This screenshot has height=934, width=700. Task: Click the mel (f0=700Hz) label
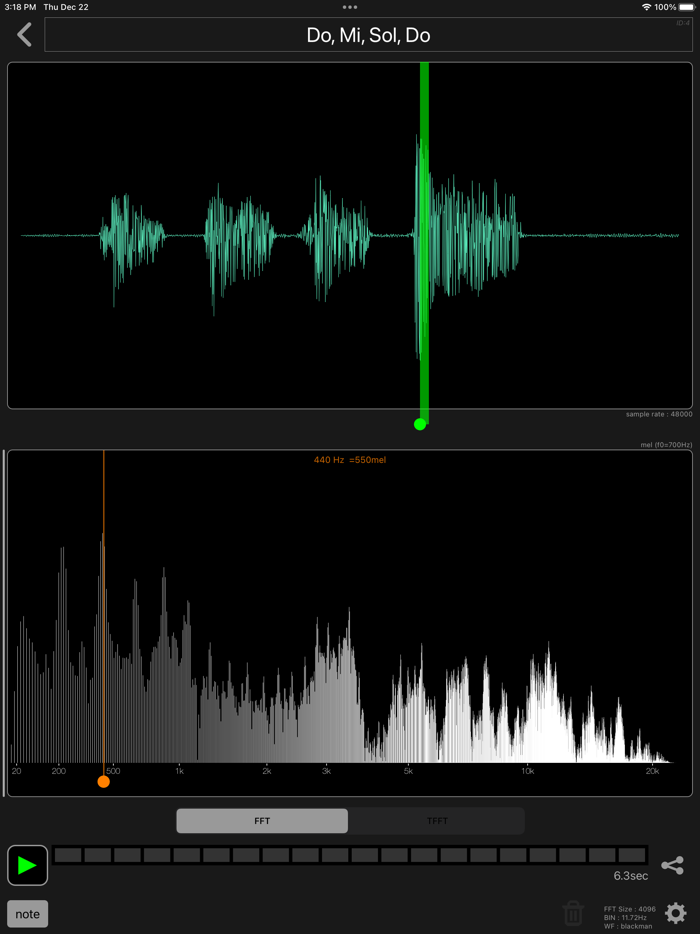coord(666,444)
